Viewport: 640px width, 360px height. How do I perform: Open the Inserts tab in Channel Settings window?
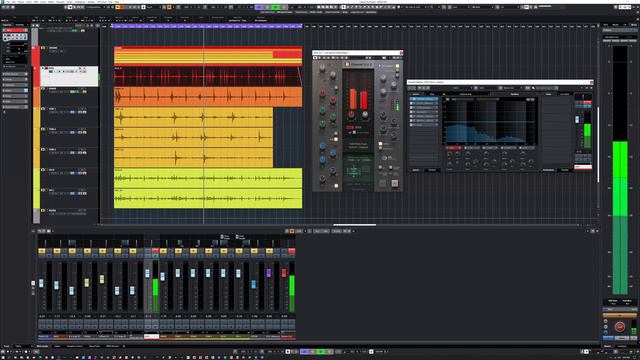416,94
